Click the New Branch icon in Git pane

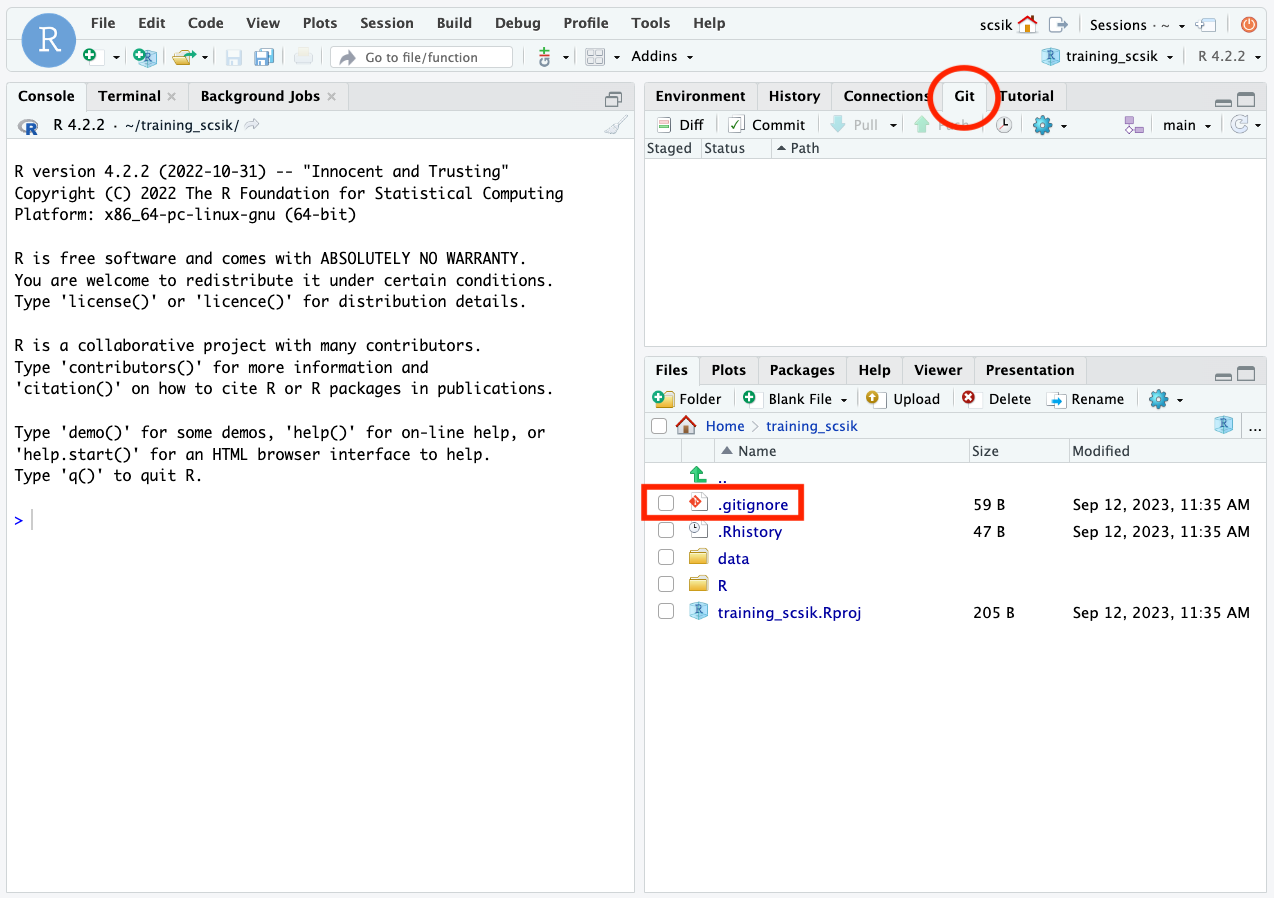1133,125
